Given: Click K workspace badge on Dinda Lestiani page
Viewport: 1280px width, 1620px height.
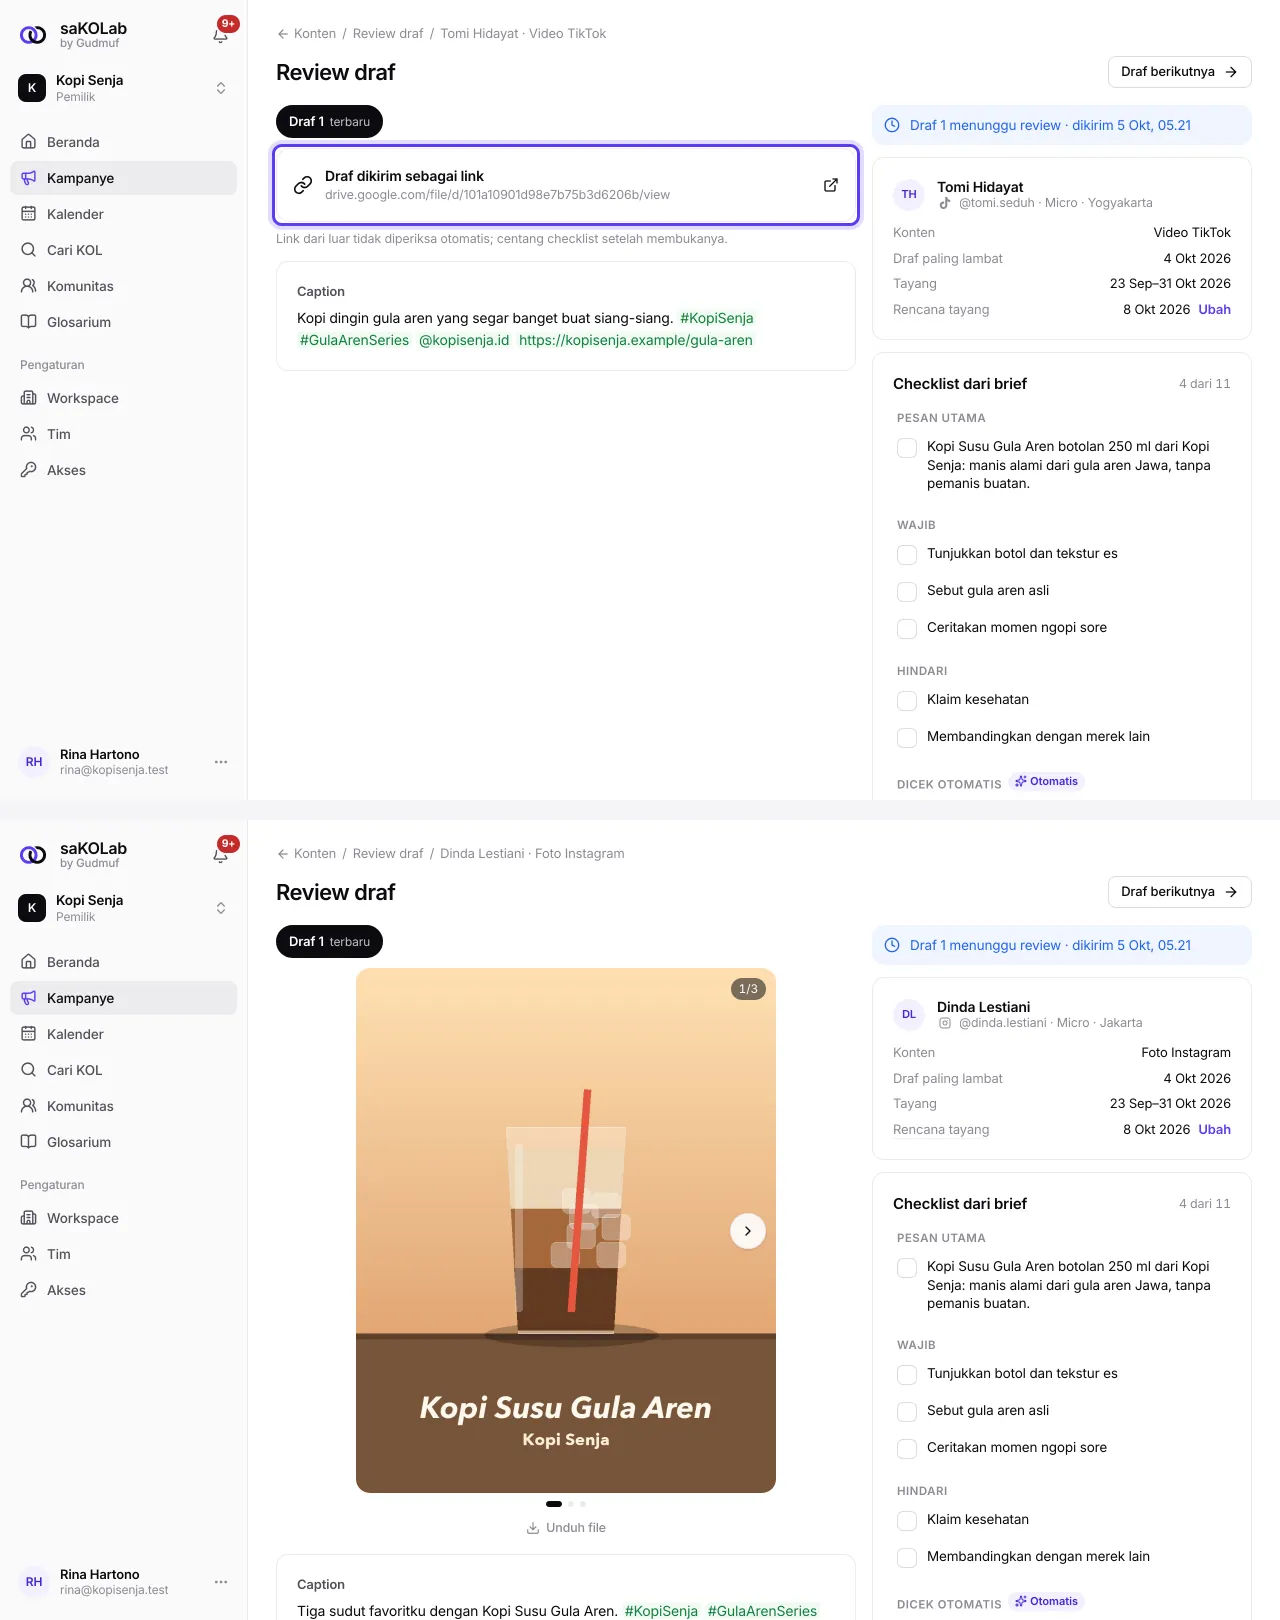Looking at the screenshot, I should (32, 908).
